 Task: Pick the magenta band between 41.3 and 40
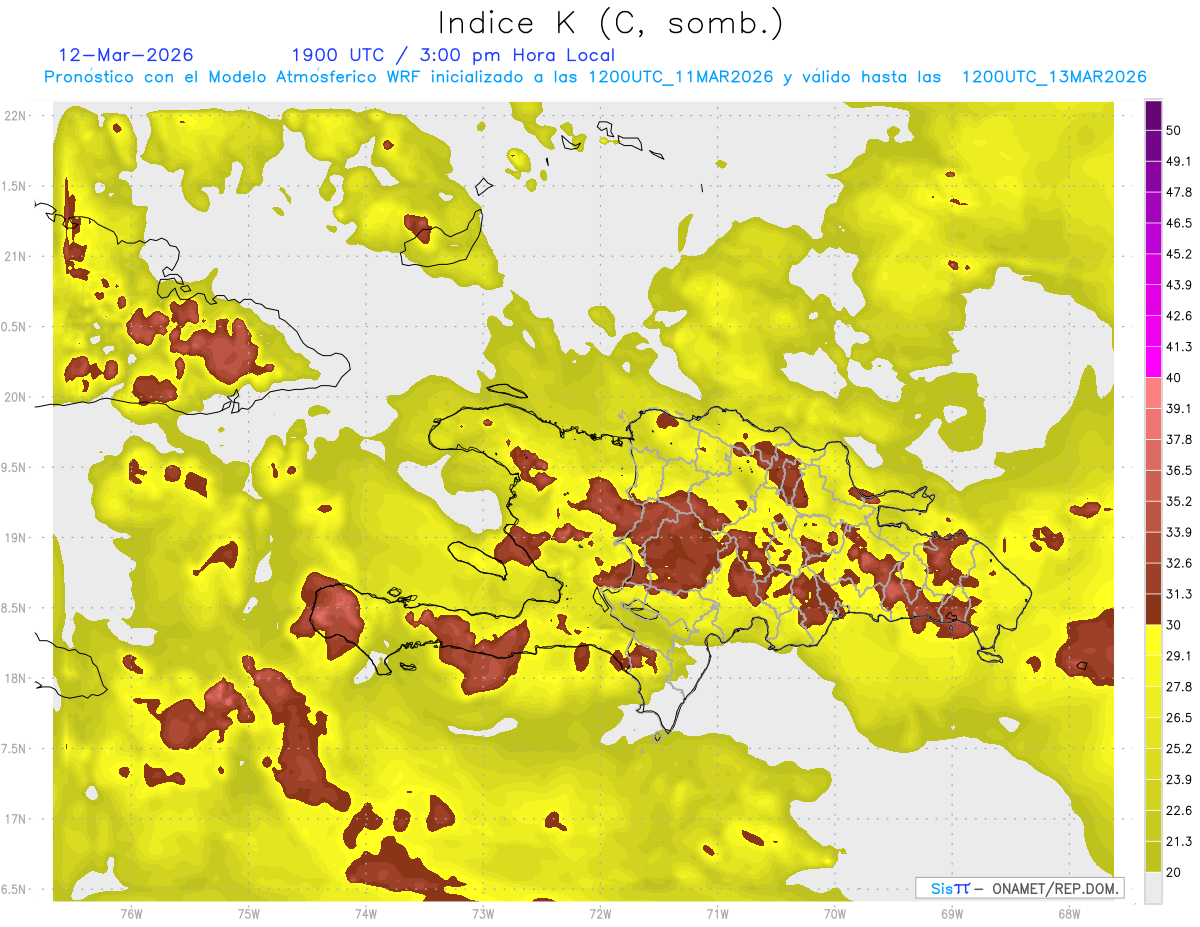[1153, 362]
